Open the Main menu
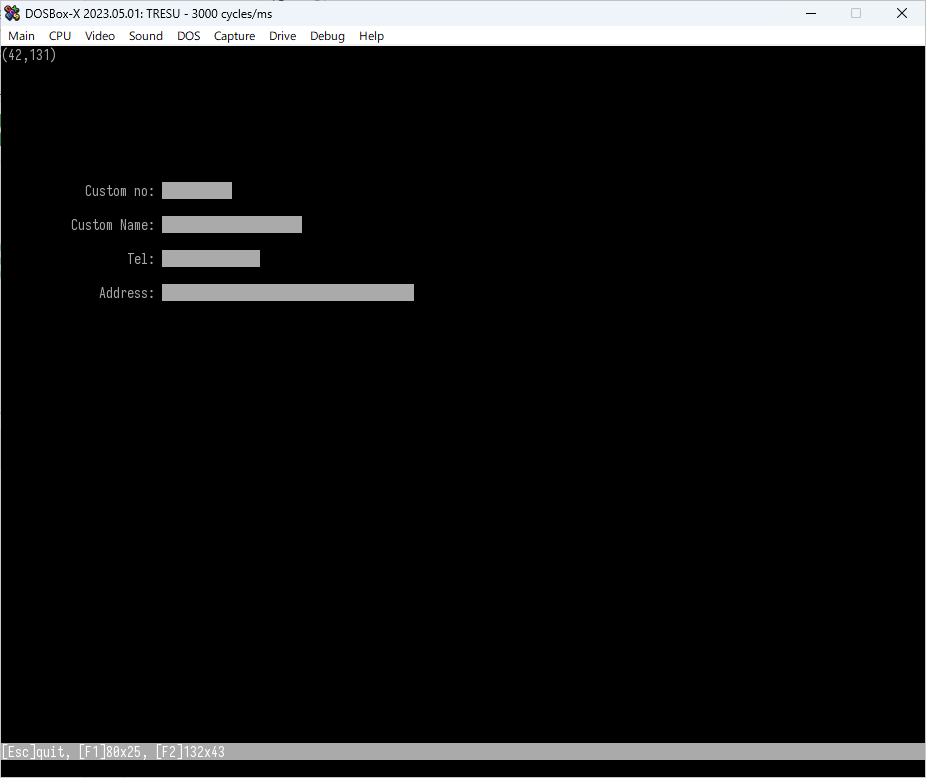The image size is (926, 778). (21, 36)
